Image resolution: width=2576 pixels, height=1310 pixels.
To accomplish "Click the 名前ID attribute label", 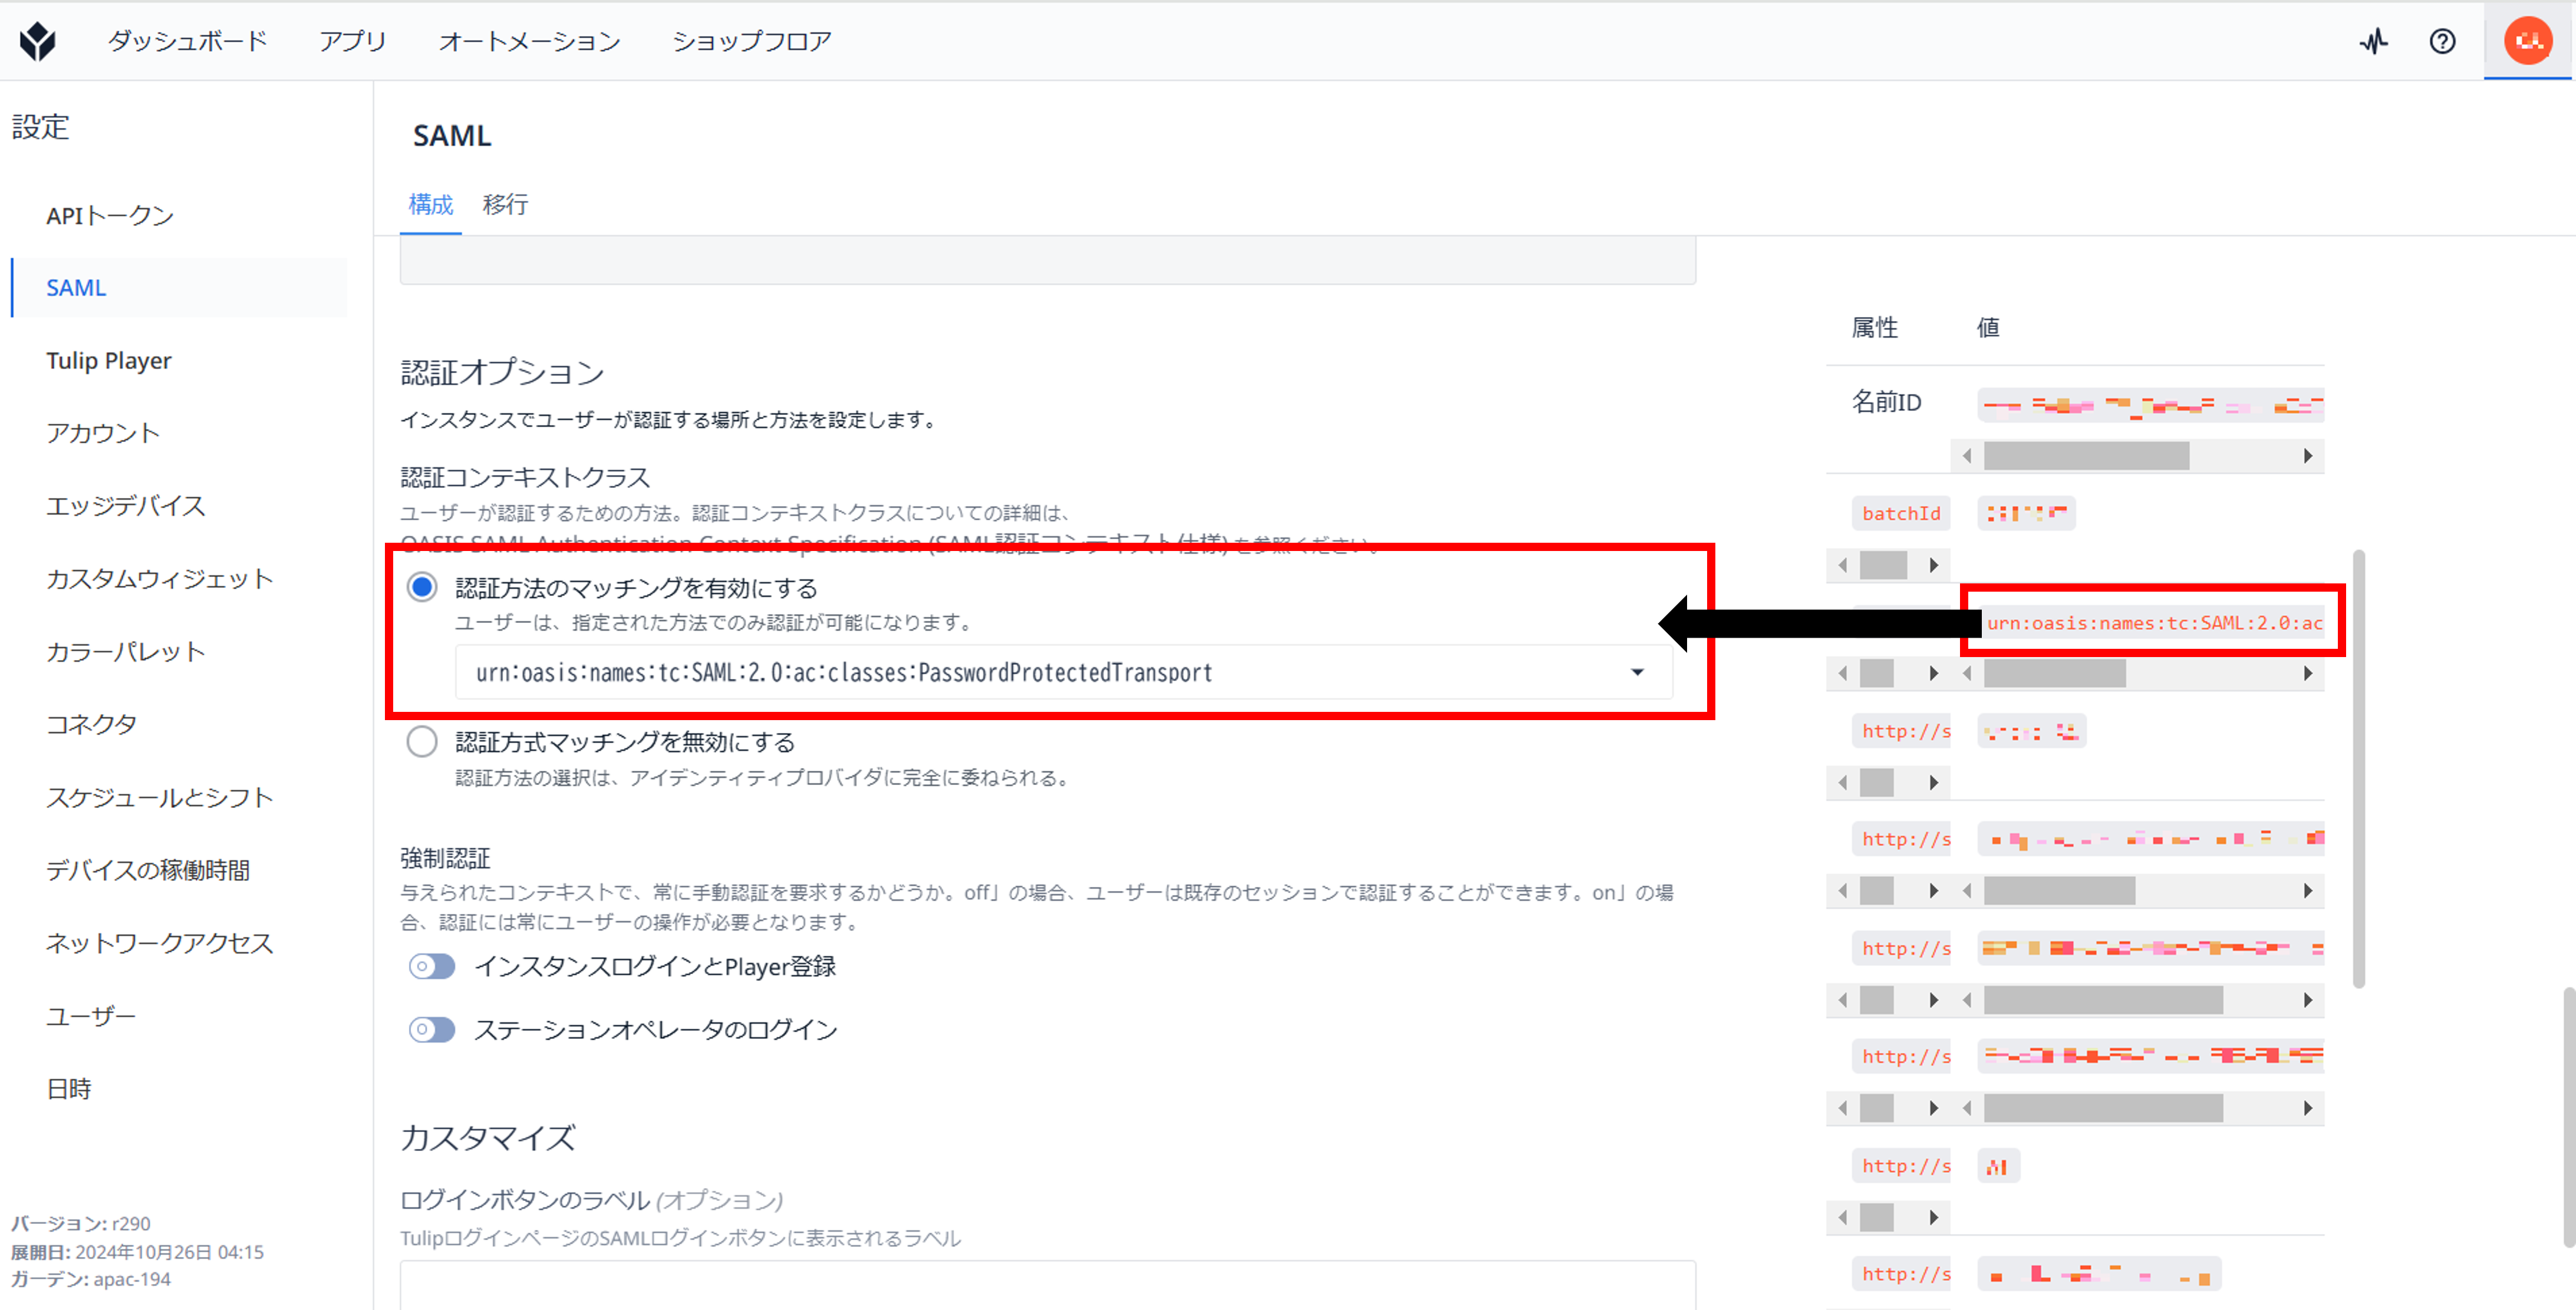I will (x=1886, y=402).
